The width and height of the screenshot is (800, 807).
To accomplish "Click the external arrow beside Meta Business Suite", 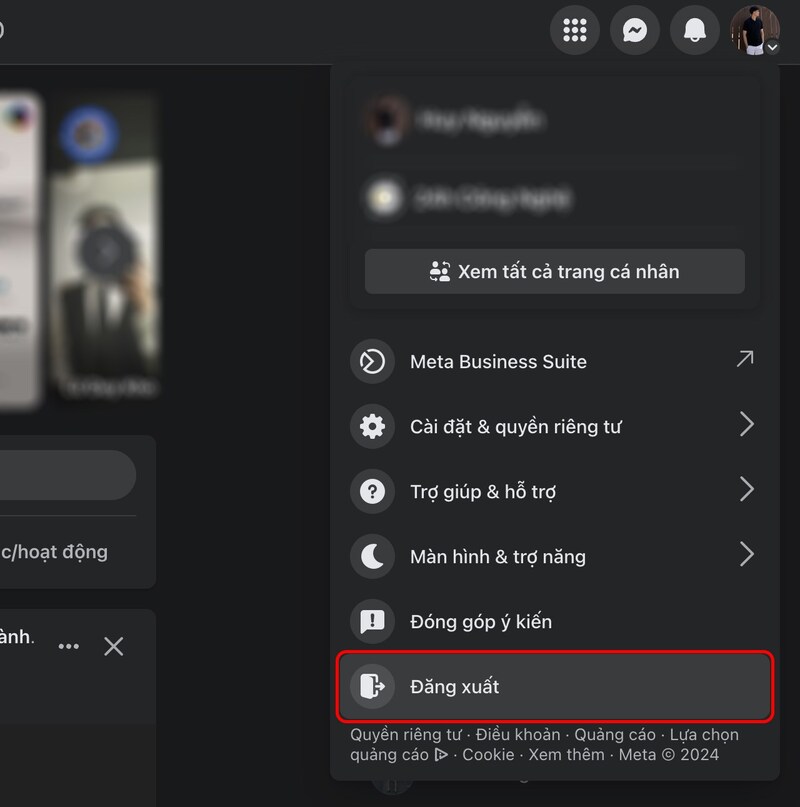I will click(x=744, y=359).
